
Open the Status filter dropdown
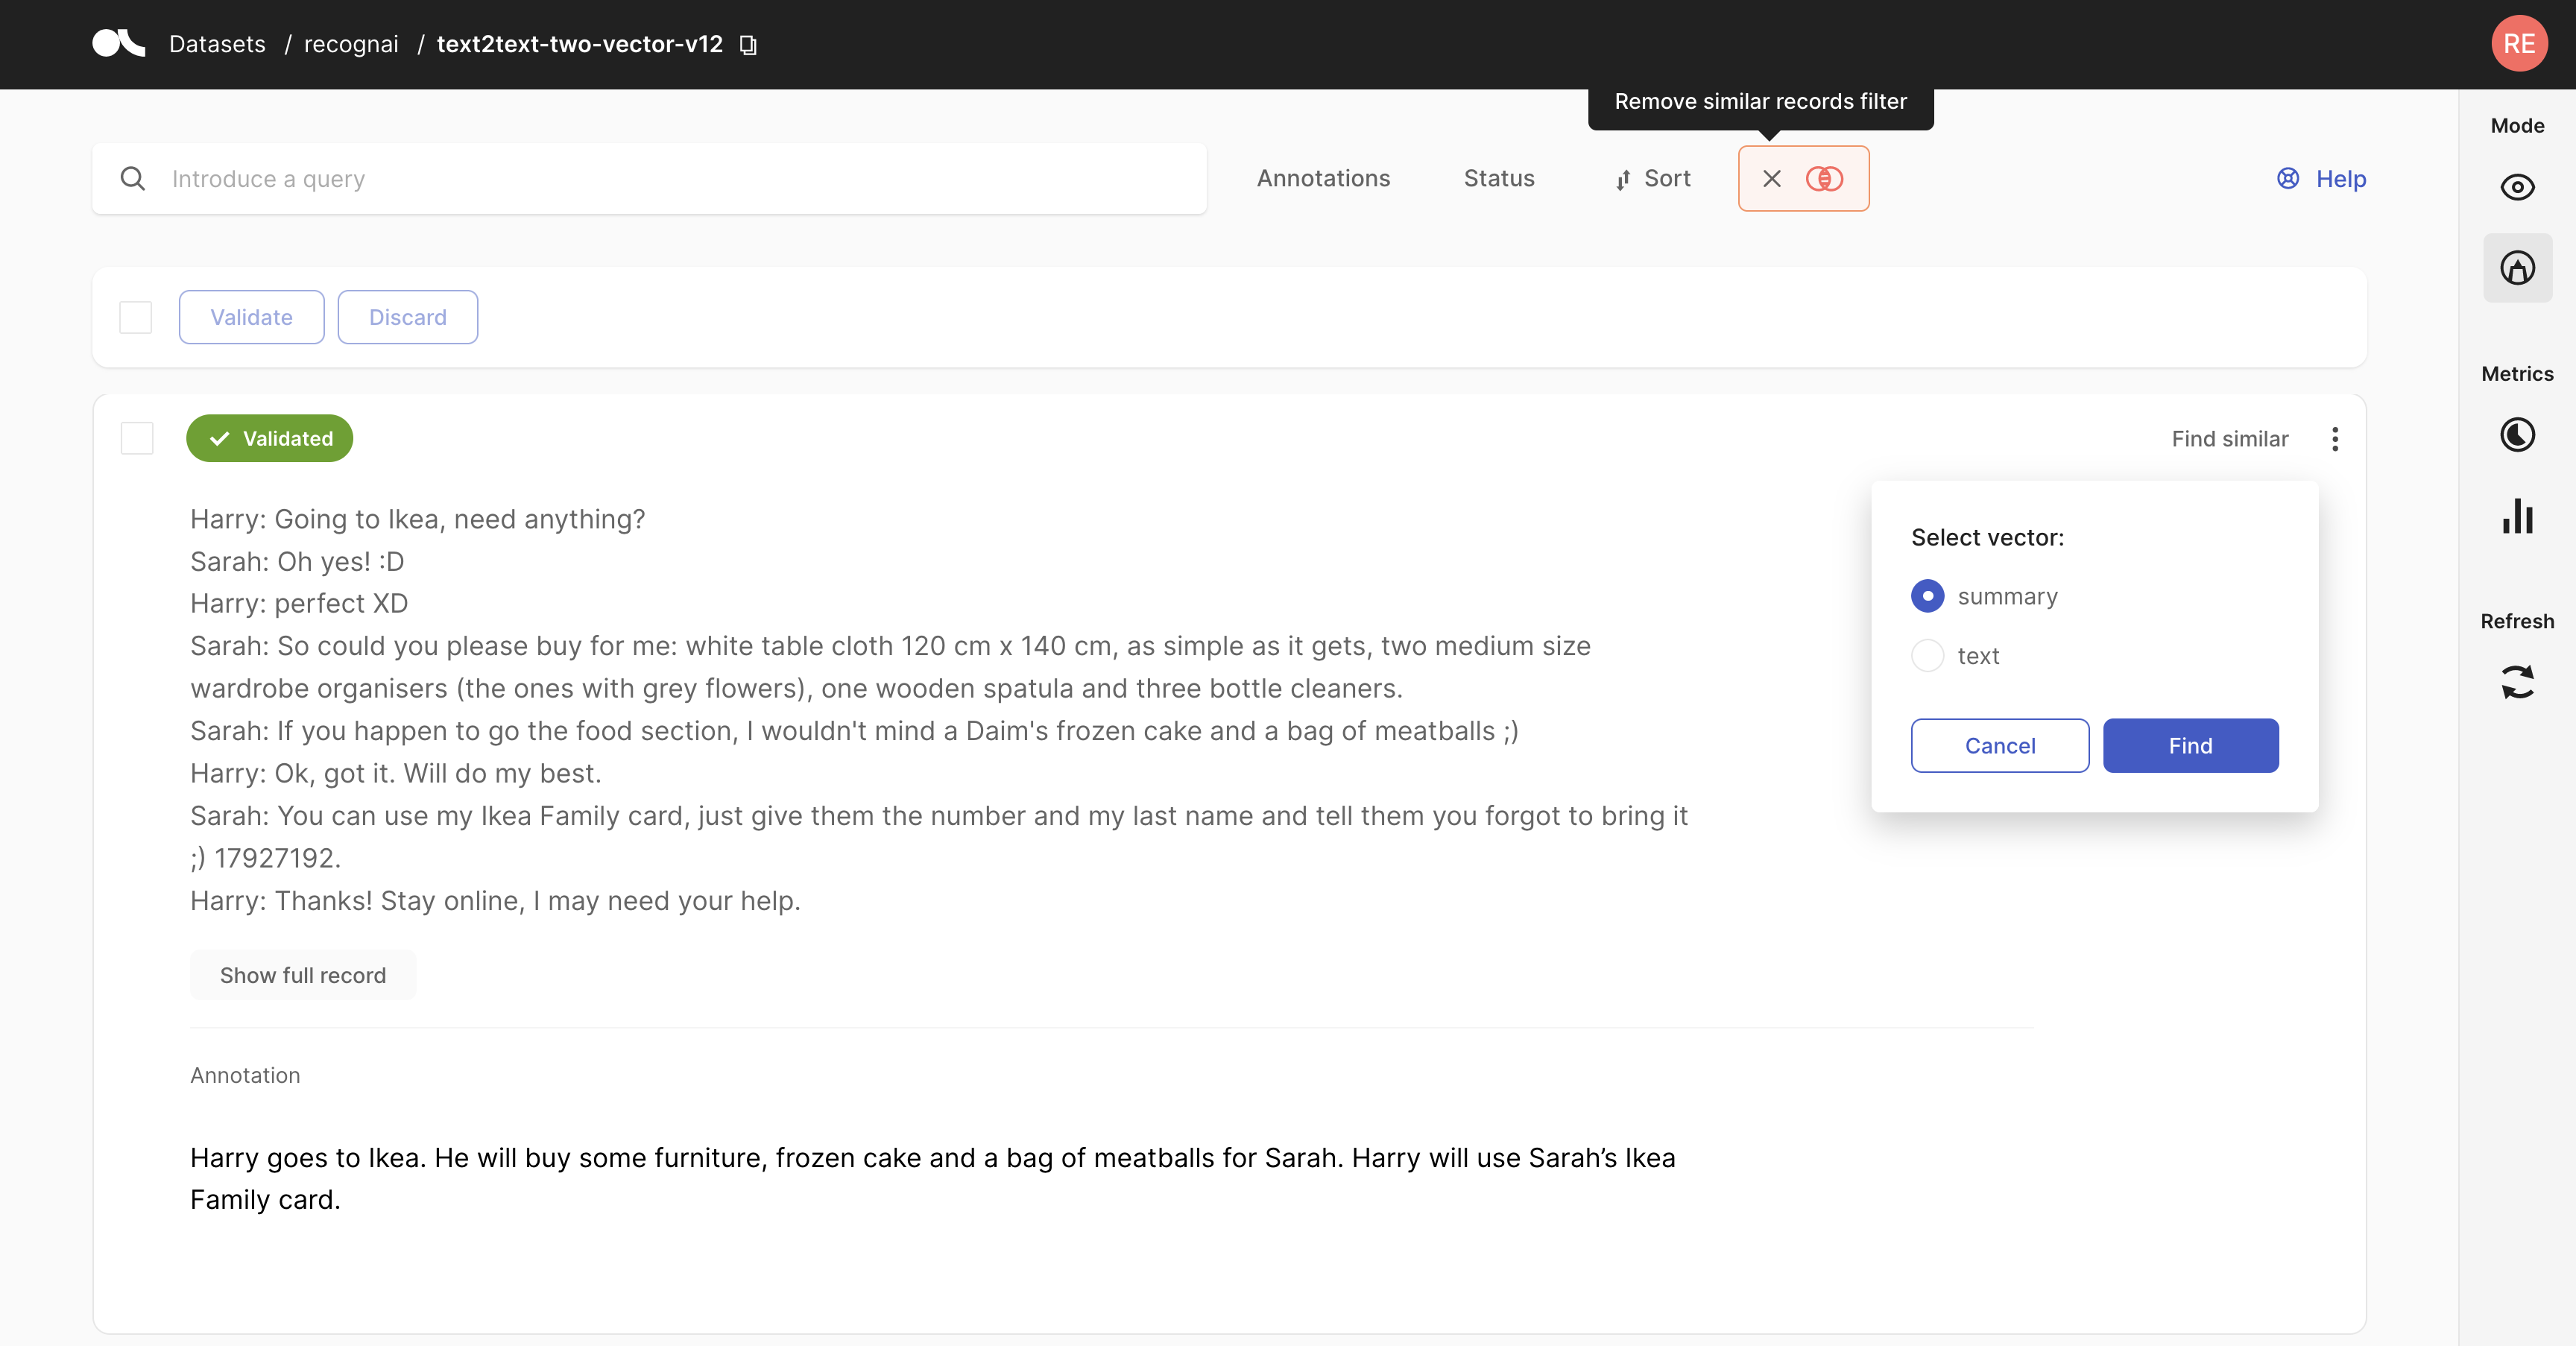(x=1499, y=179)
